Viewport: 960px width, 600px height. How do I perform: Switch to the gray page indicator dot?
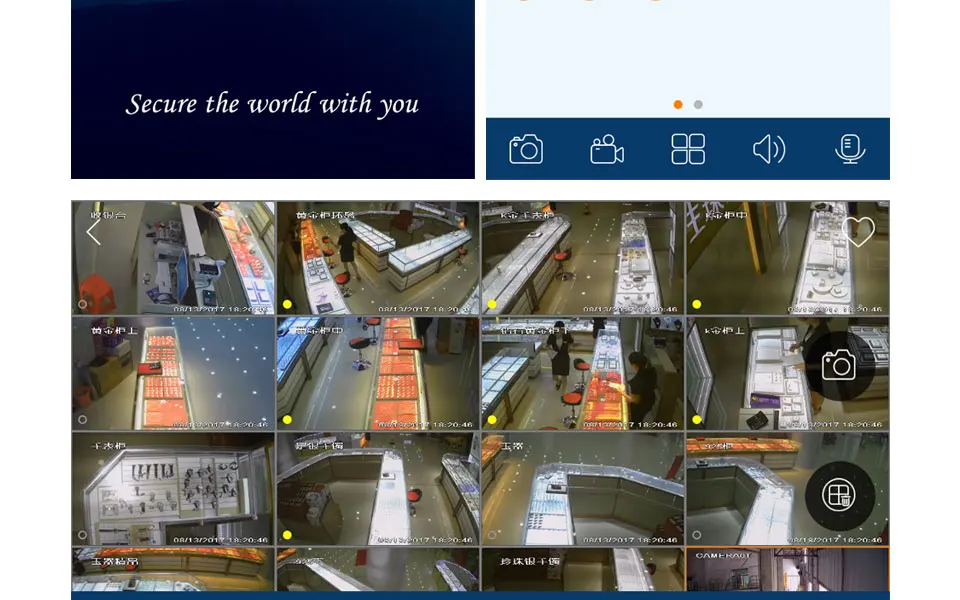tap(698, 105)
